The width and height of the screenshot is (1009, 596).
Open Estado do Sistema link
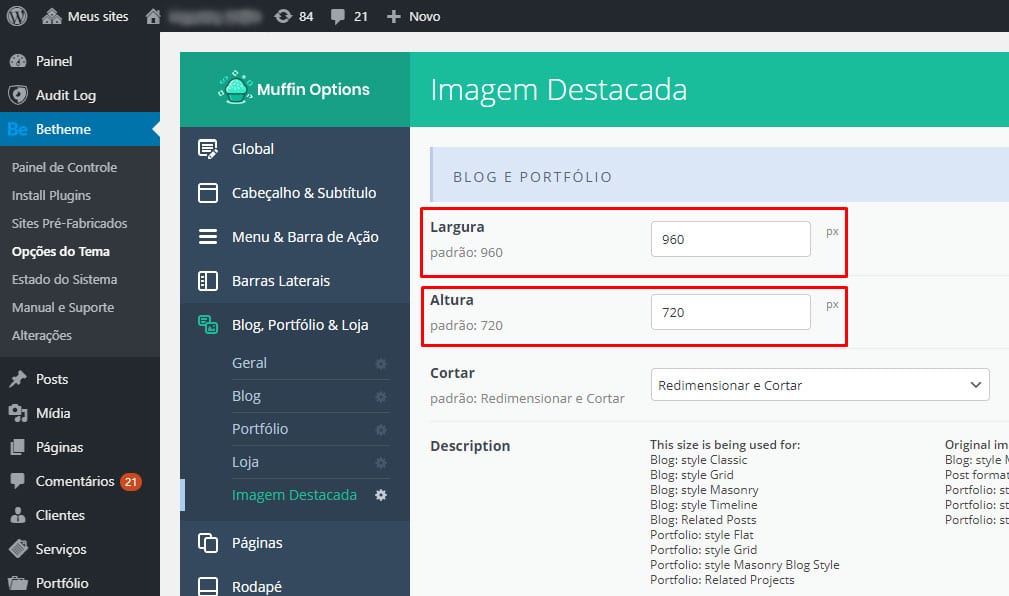pos(64,279)
